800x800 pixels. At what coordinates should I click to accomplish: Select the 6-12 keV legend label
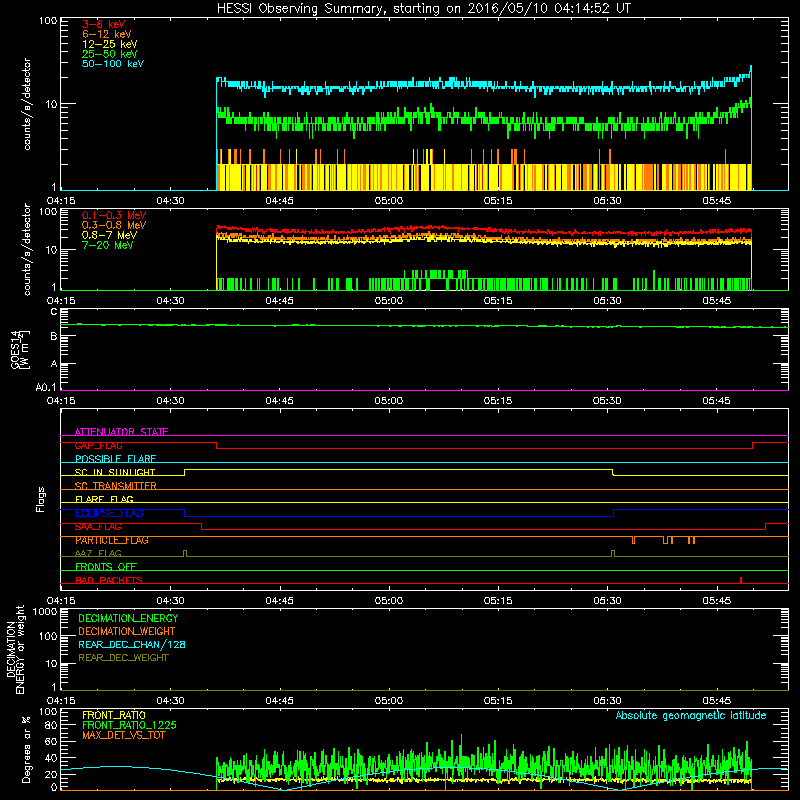pyautogui.click(x=107, y=34)
